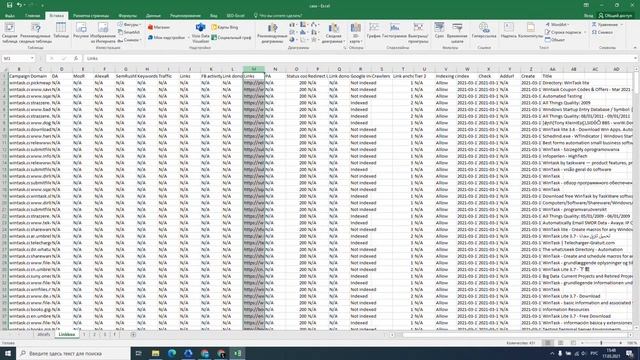Click the Campaign header cell

[18, 76]
